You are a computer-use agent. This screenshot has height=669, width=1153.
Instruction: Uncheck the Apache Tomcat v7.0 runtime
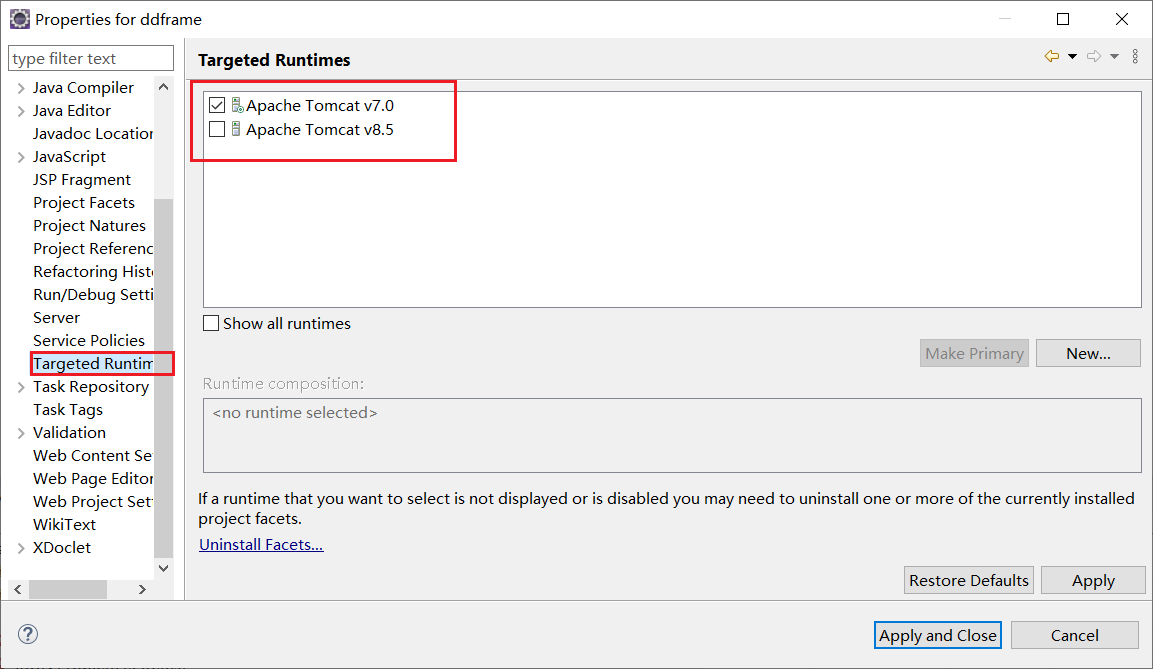tap(217, 105)
